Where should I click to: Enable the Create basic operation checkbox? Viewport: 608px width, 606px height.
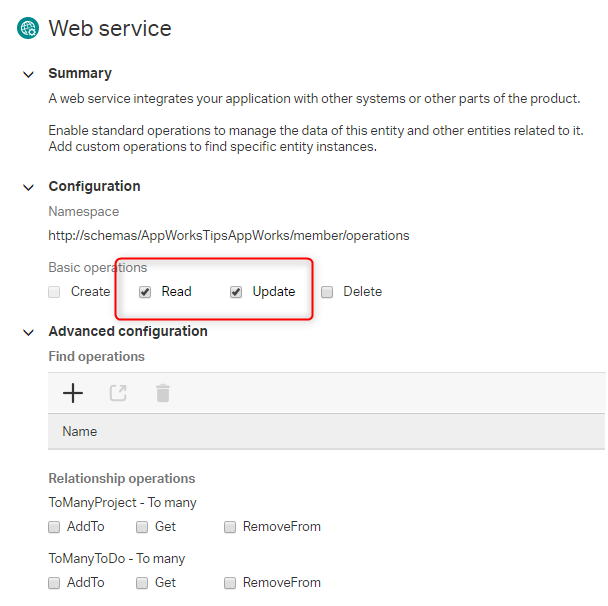[x=55, y=292]
